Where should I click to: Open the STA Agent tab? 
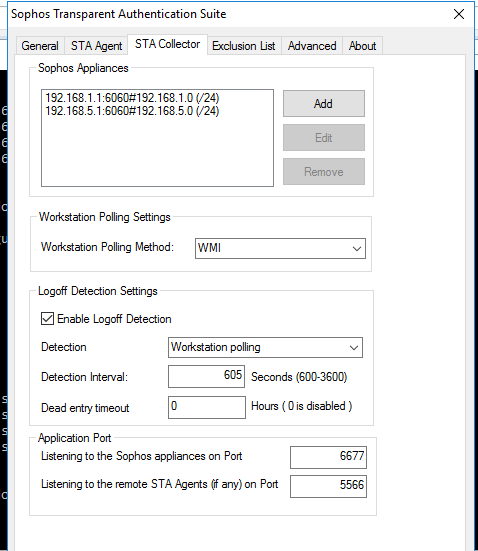(x=96, y=46)
